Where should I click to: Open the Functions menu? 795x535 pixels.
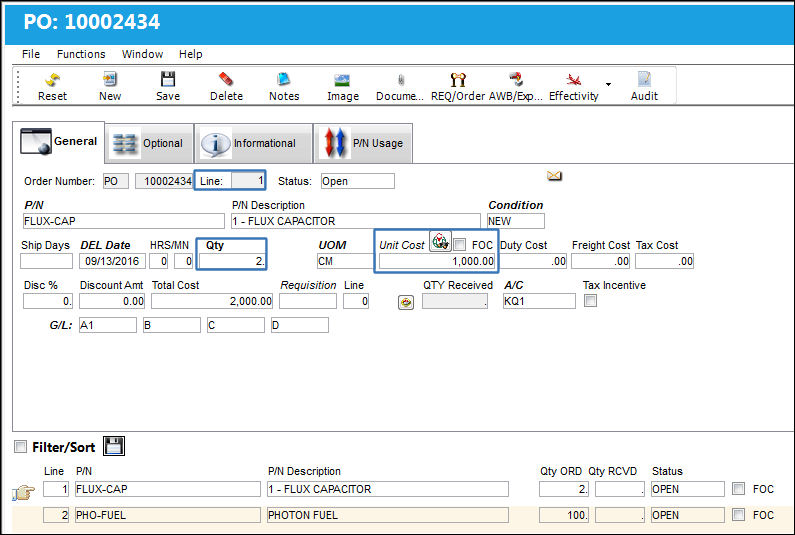(x=81, y=54)
